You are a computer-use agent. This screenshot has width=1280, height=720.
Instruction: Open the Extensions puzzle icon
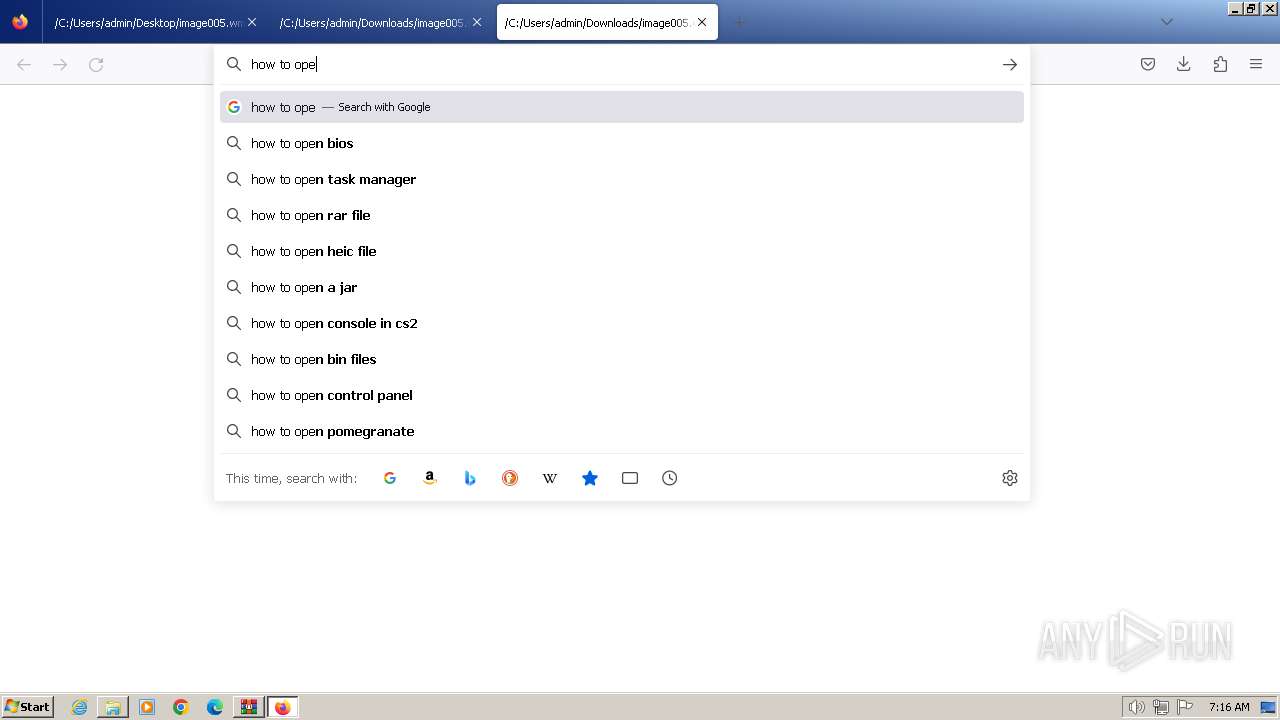click(1220, 64)
